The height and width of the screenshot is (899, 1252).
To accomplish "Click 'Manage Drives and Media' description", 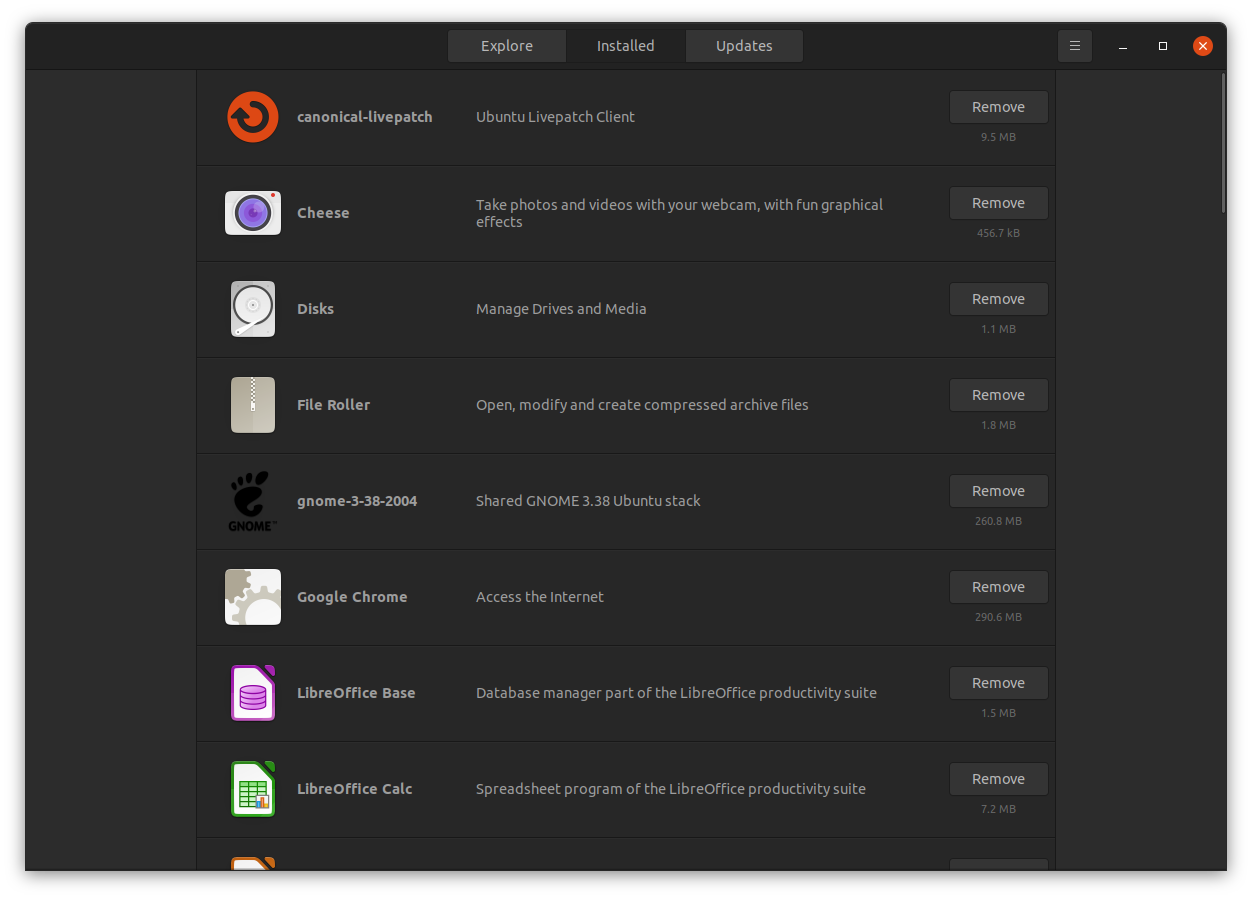I will (x=561, y=309).
